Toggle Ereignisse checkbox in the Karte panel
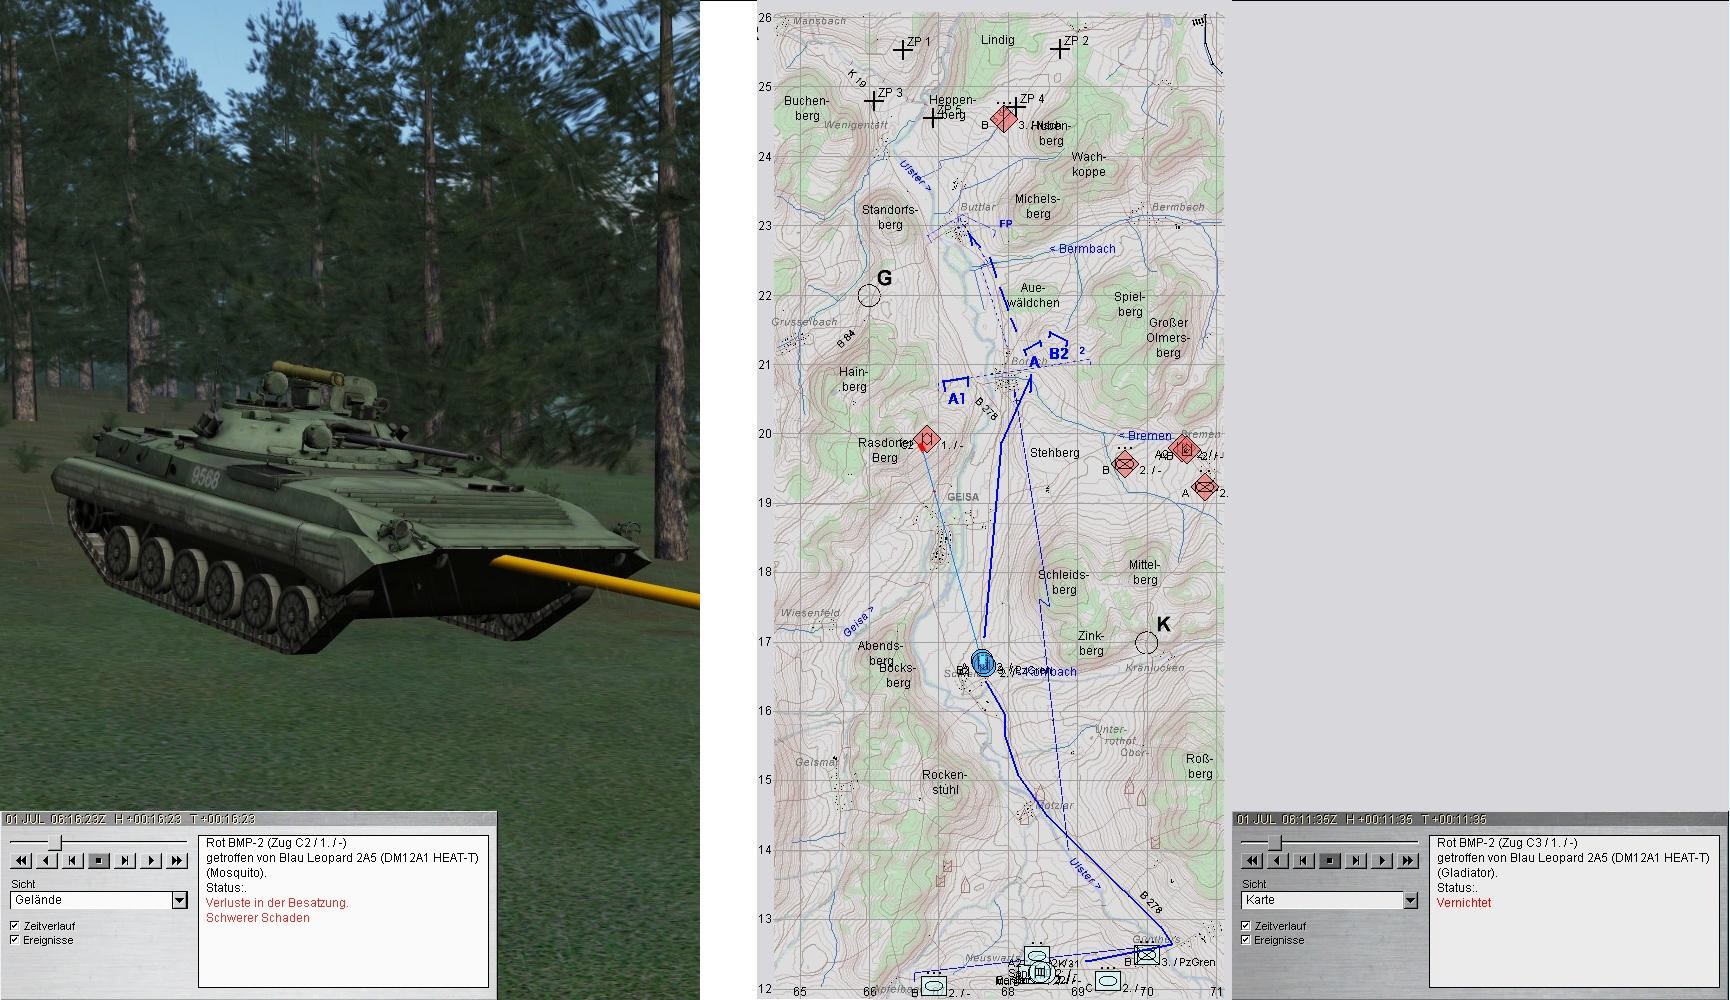The width and height of the screenshot is (1730, 1000). [1246, 940]
